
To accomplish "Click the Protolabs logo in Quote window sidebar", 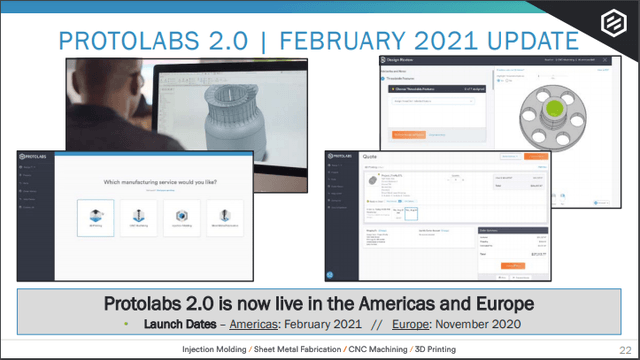I will pos(340,156).
